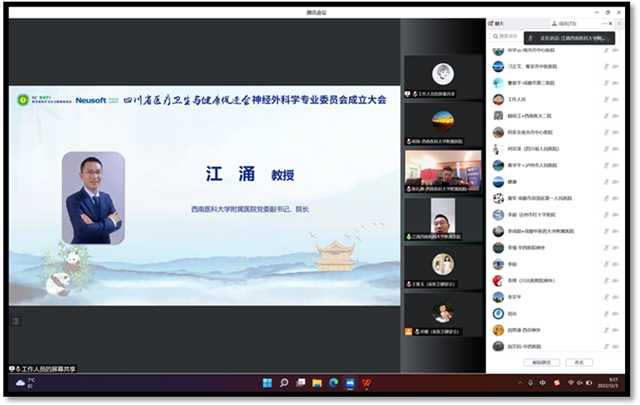Open Windows Start menu
Screen dimensions: 640x405
pos(268,383)
